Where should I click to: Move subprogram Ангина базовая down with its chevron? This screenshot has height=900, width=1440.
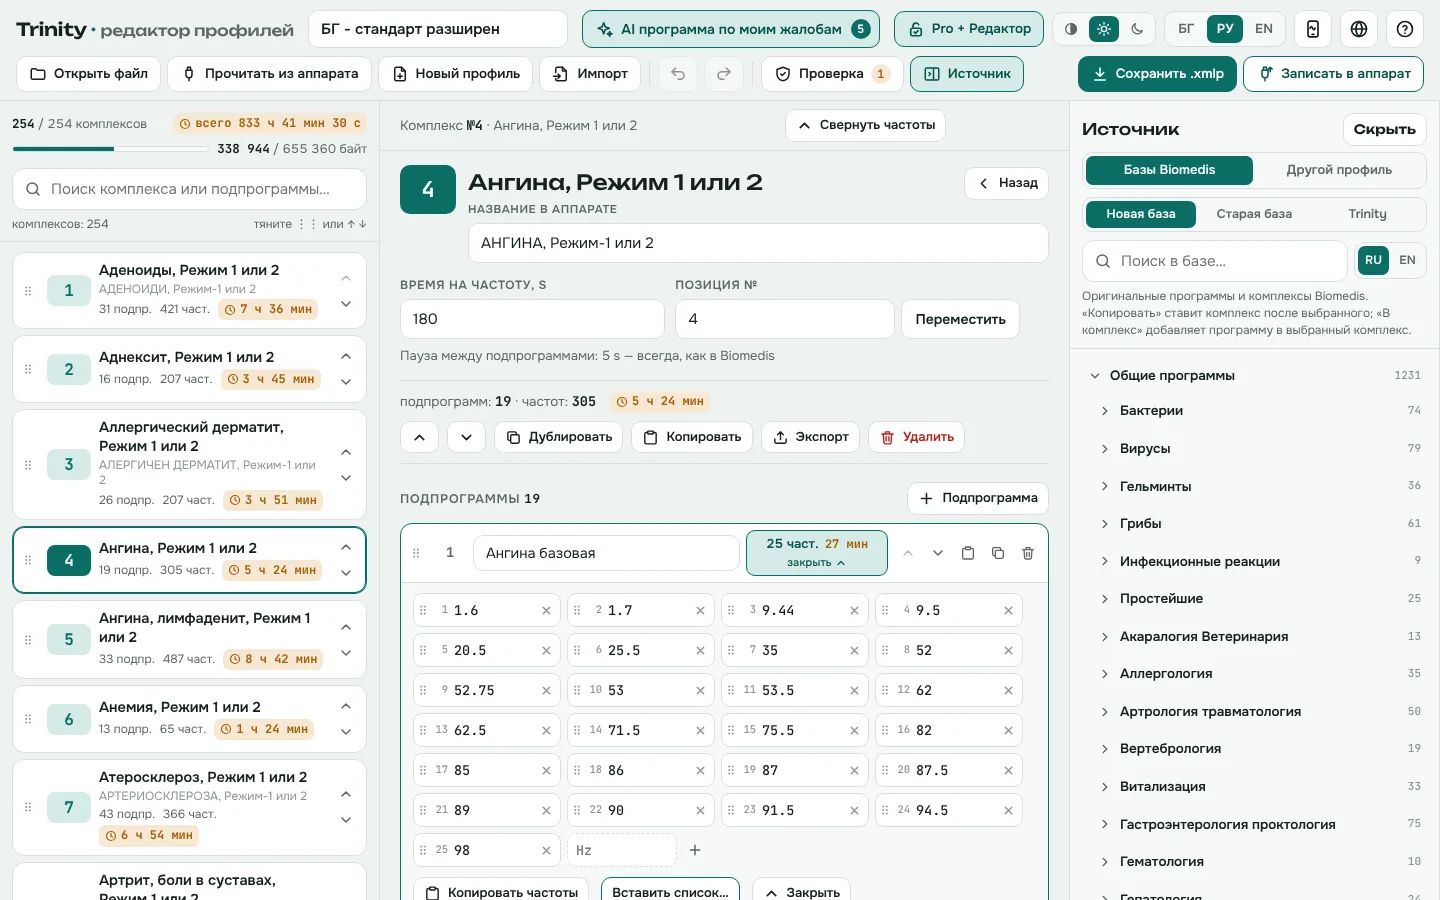coord(938,553)
